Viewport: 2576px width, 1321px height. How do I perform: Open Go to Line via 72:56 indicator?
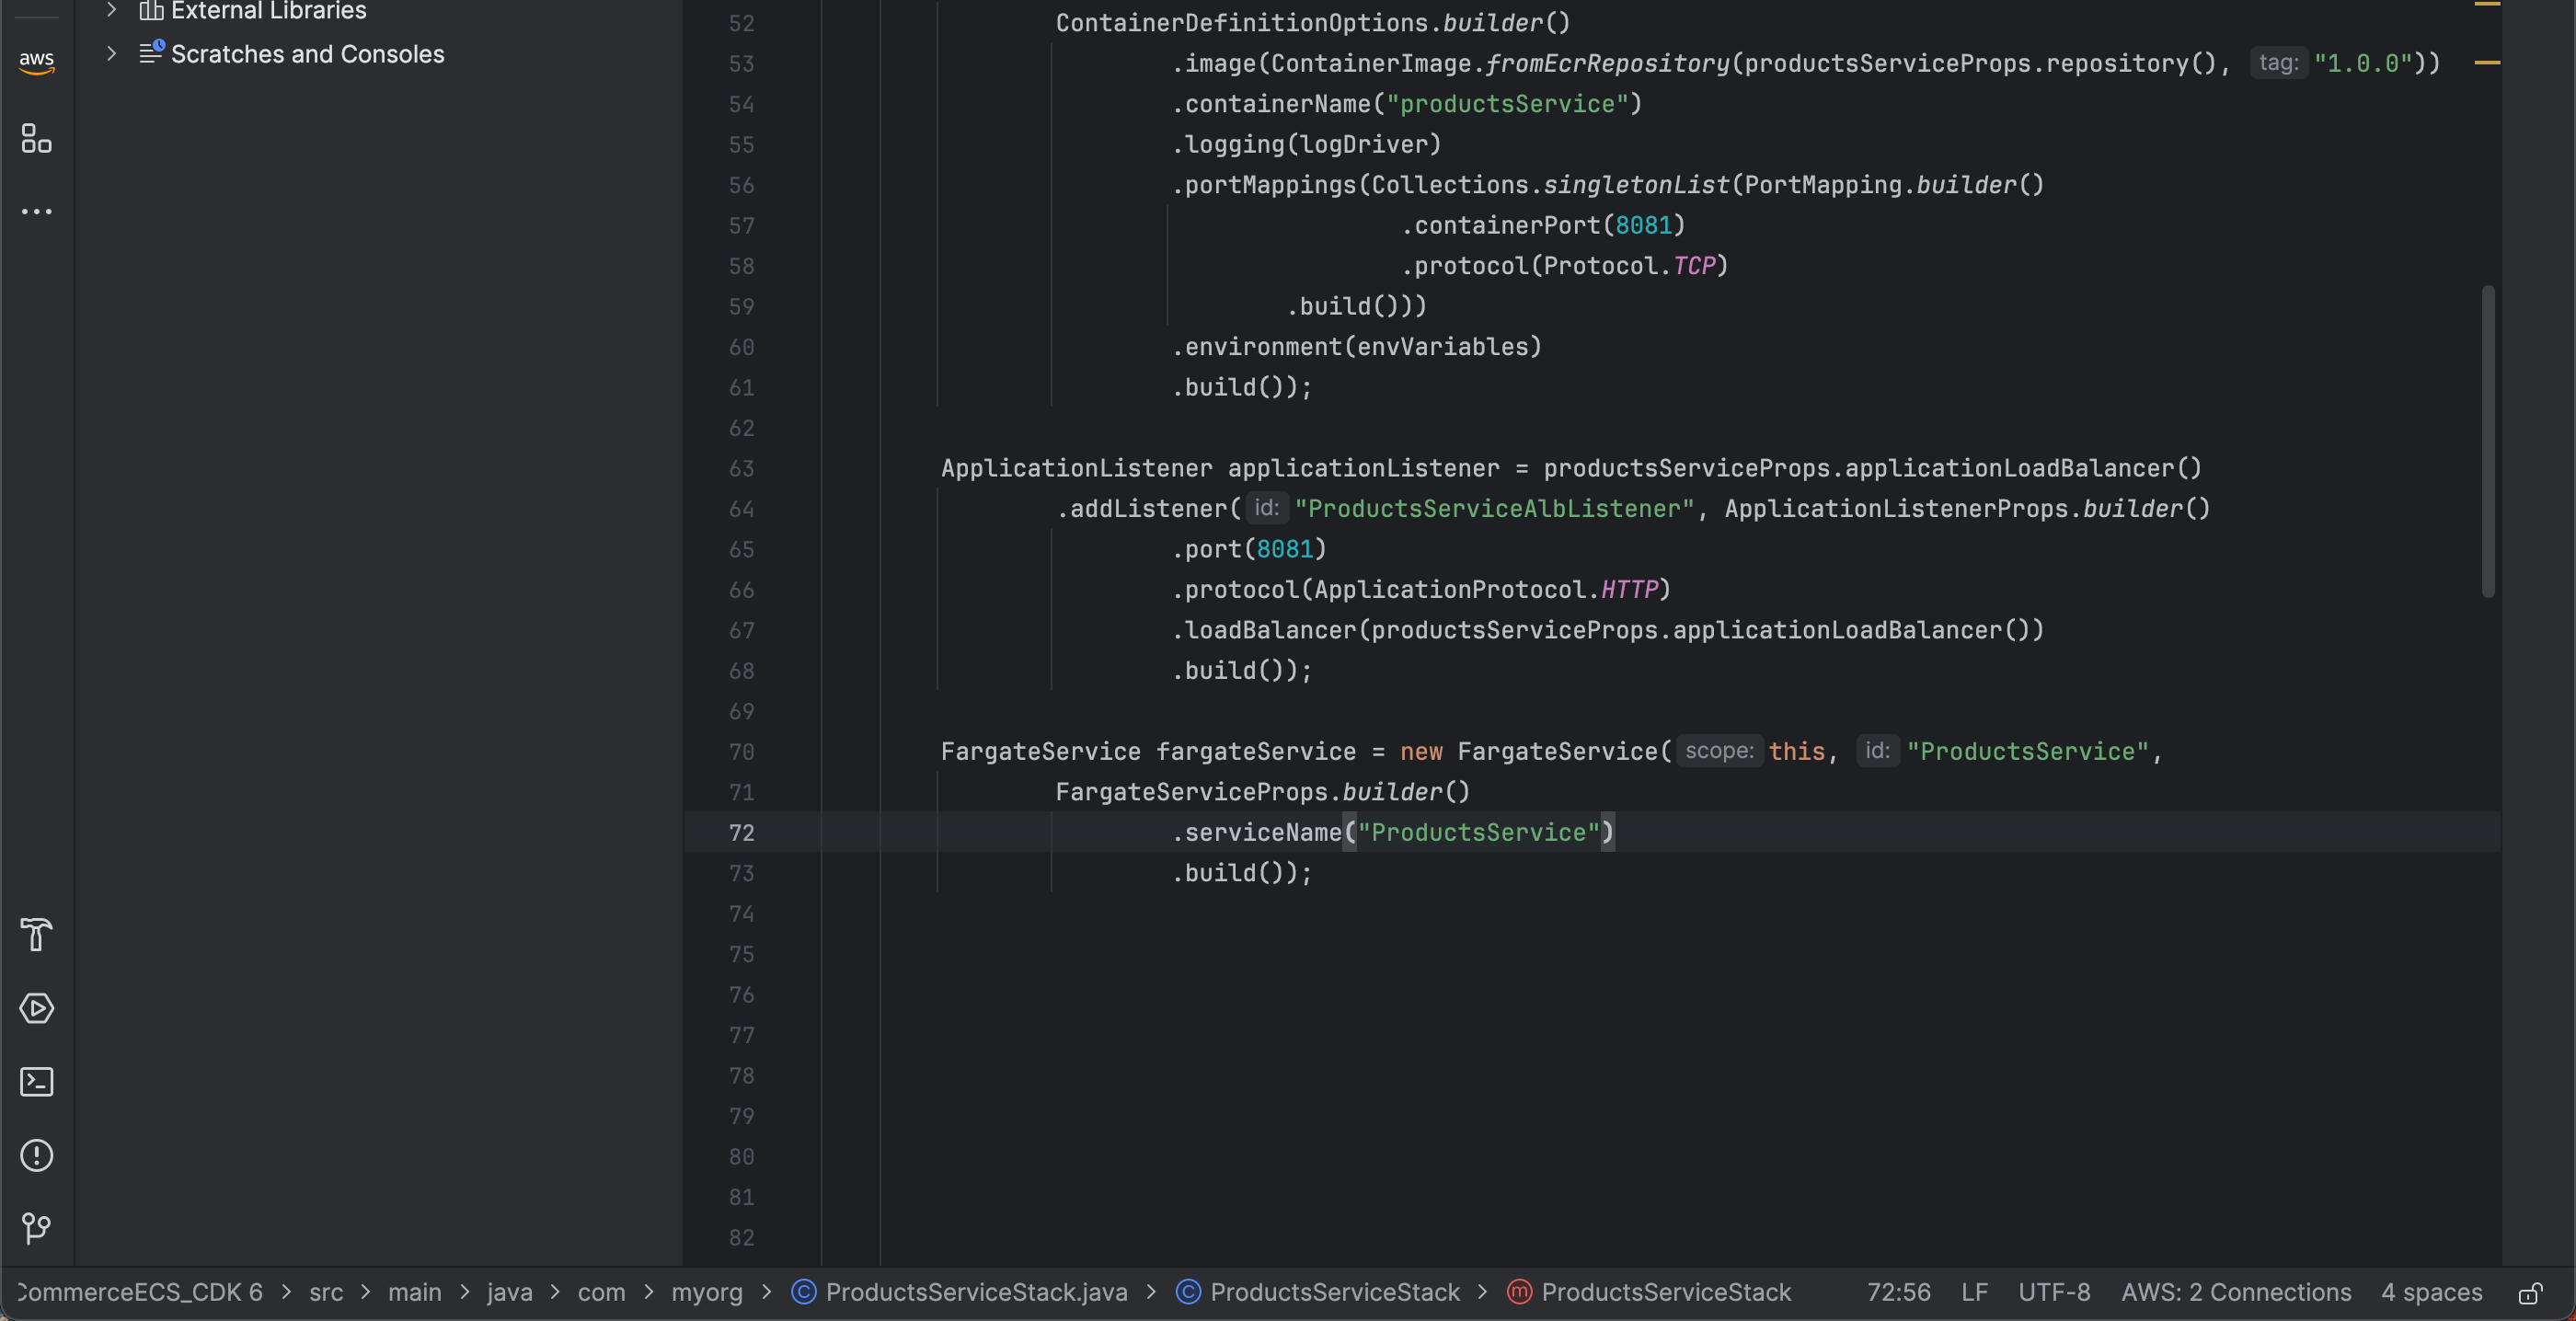click(x=1898, y=1292)
